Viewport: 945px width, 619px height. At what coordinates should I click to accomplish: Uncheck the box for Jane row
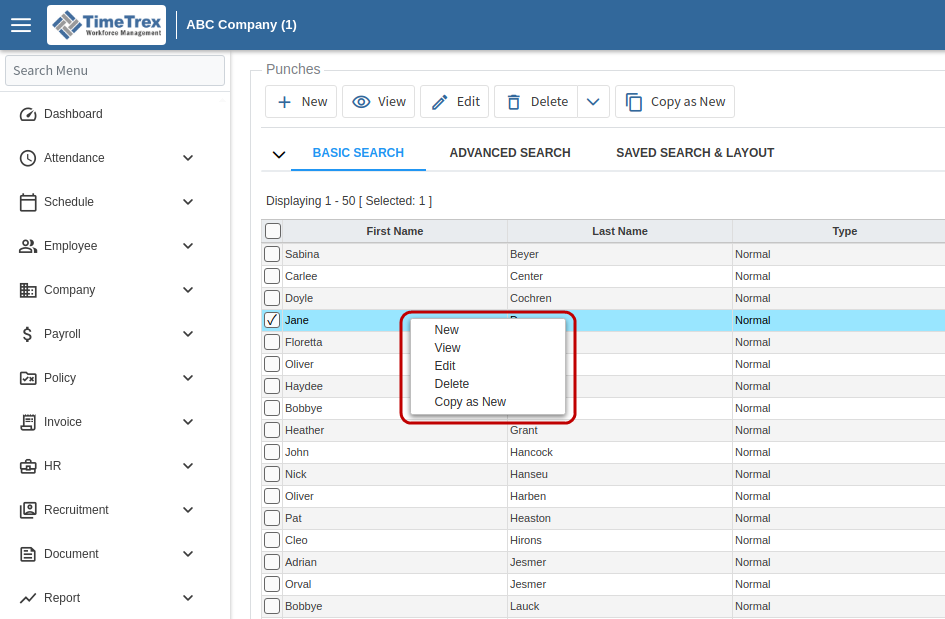[x=272, y=320]
